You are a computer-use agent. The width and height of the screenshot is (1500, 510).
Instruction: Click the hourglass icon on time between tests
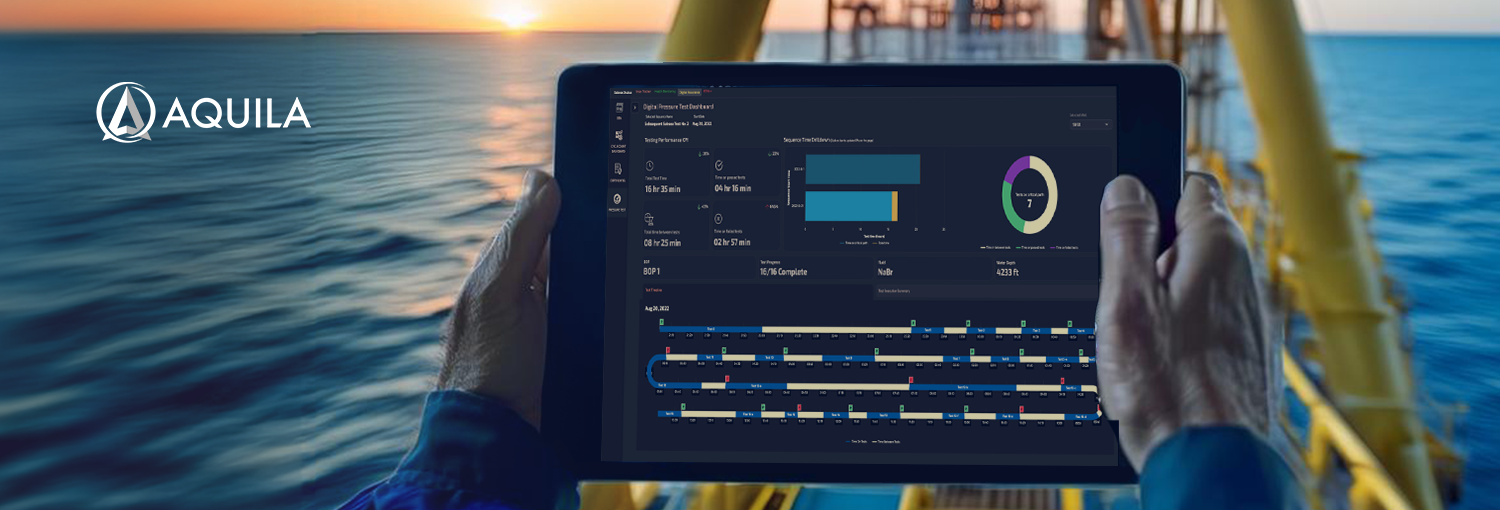tap(650, 219)
